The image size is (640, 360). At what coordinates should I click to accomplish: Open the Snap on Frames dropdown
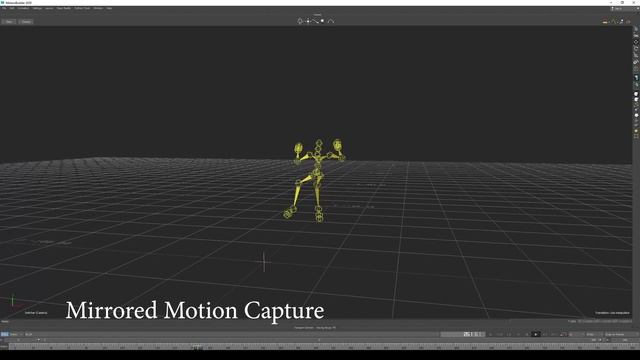[620, 334]
